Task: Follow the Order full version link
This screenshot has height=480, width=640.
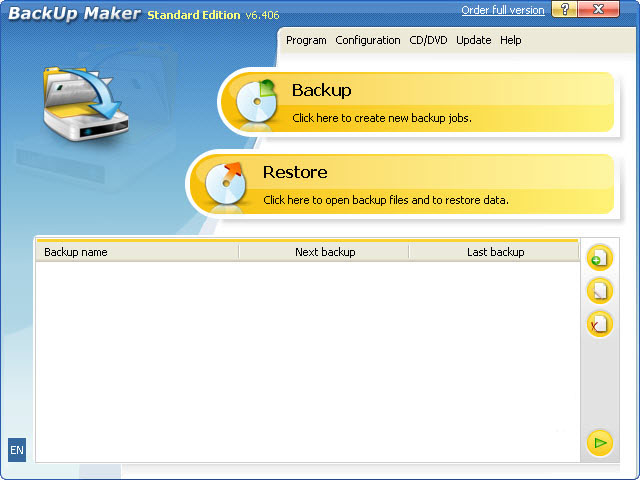Action: click(503, 10)
